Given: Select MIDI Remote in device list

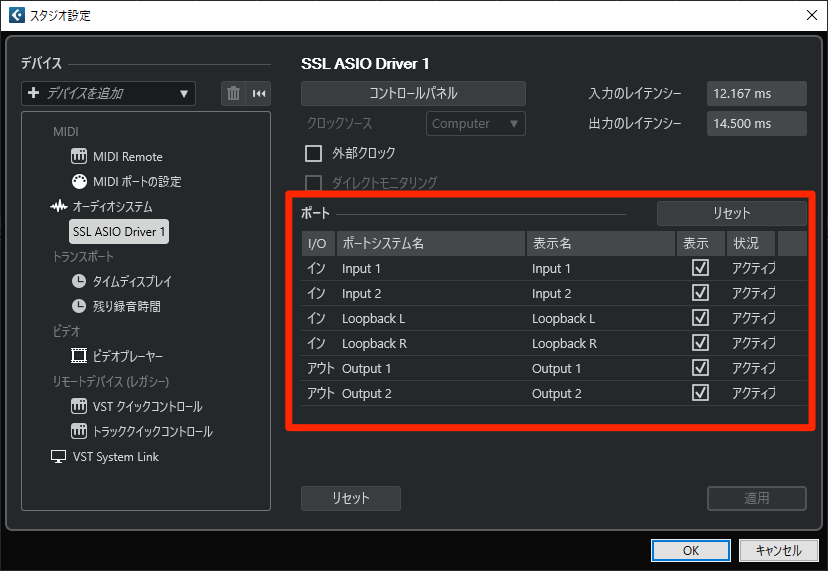Looking at the screenshot, I should pos(127,157).
